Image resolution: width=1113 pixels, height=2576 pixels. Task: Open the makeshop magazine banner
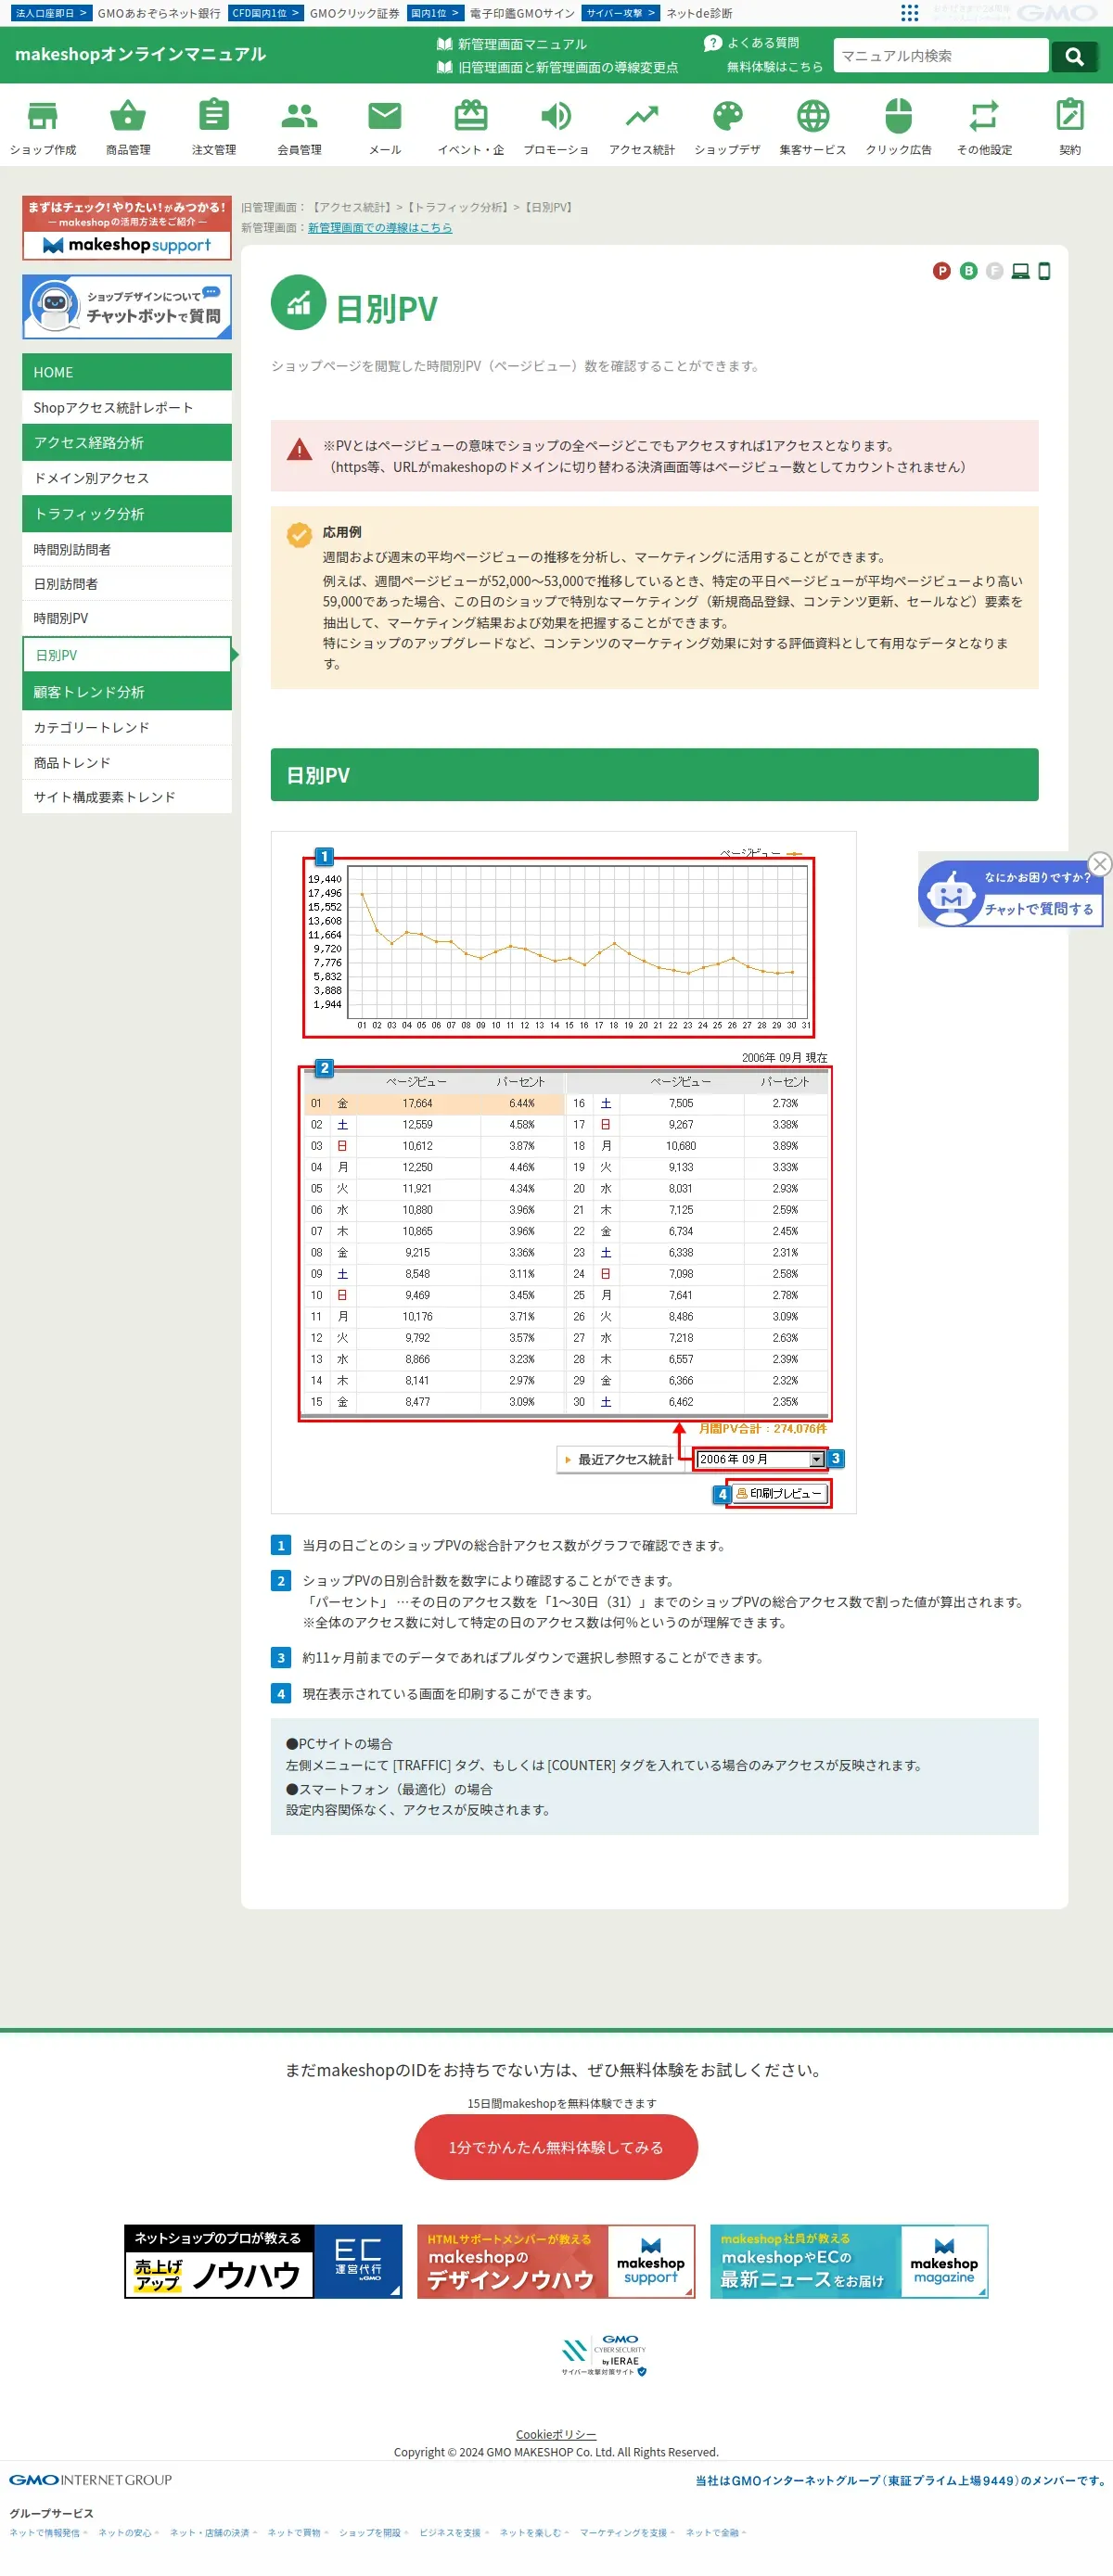point(849,2262)
